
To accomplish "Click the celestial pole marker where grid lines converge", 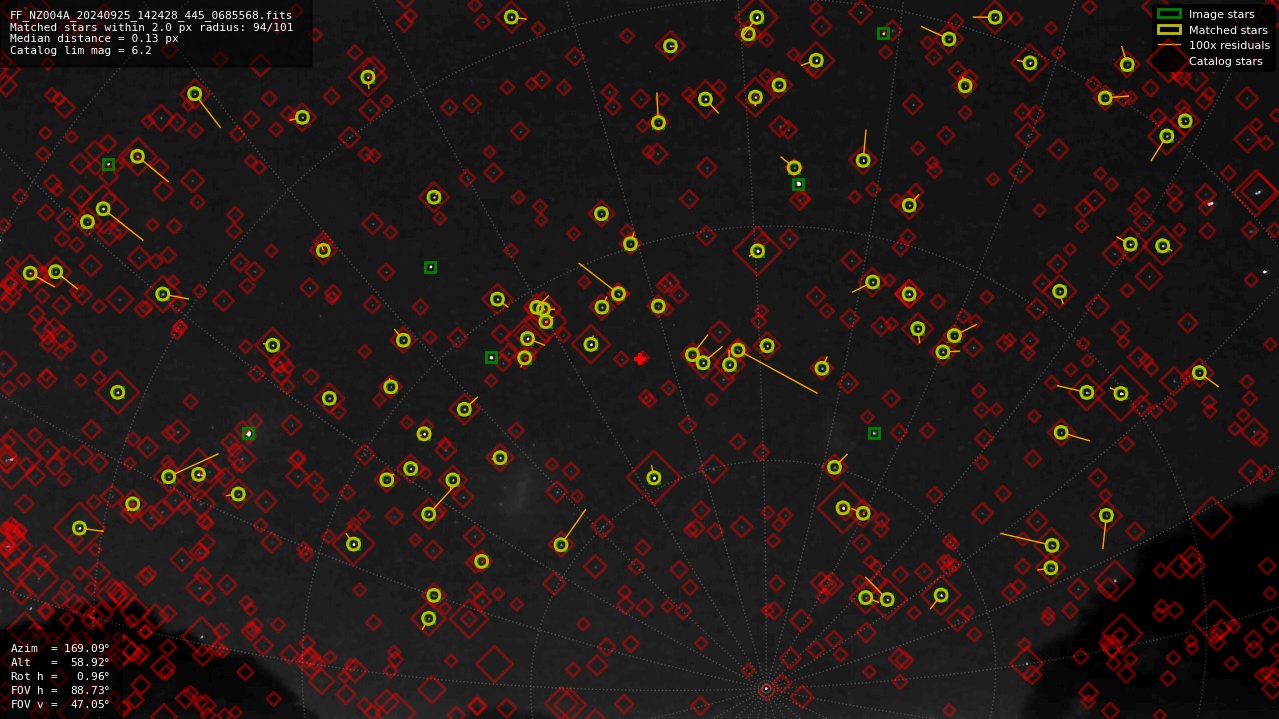I will [766, 688].
